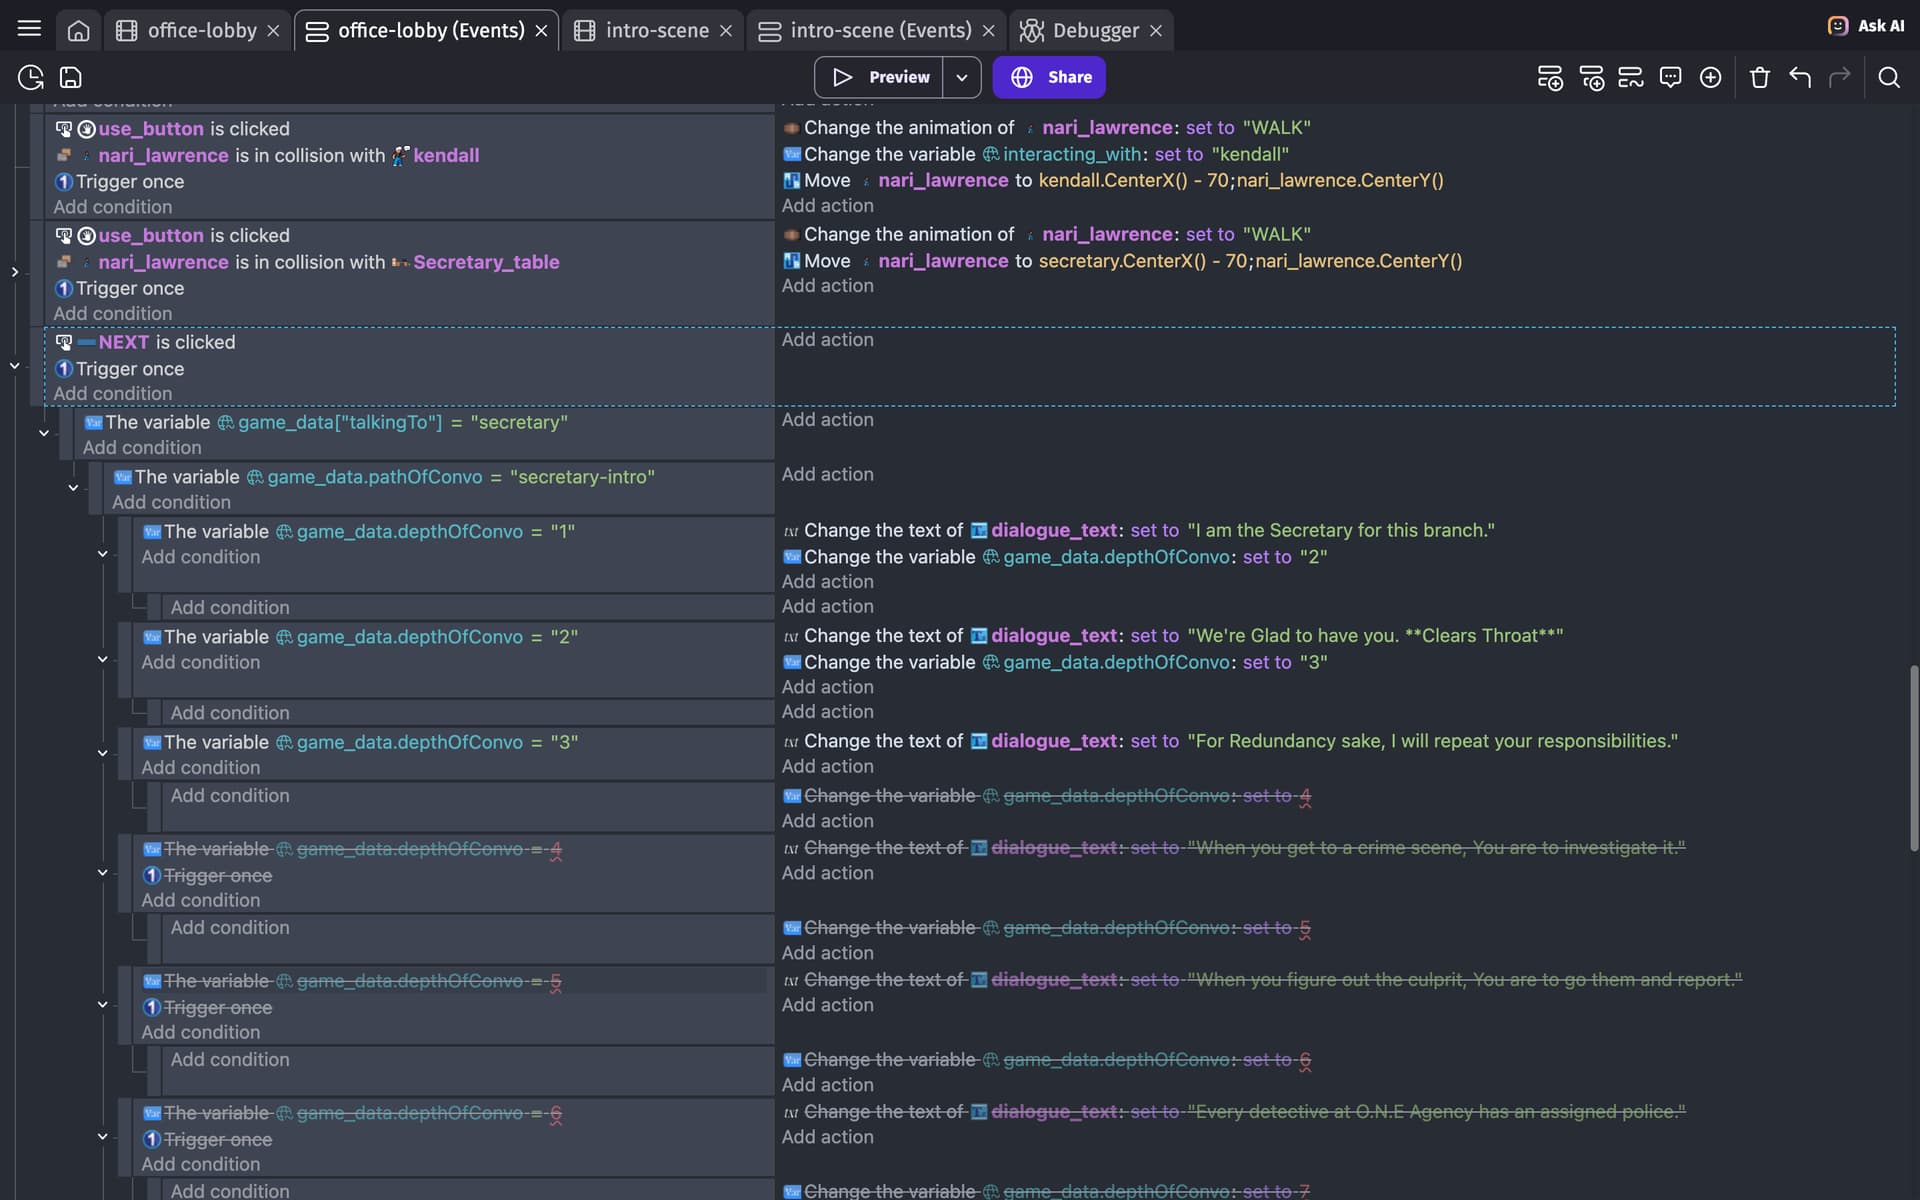Add a sub-event to selected event

(1591, 77)
